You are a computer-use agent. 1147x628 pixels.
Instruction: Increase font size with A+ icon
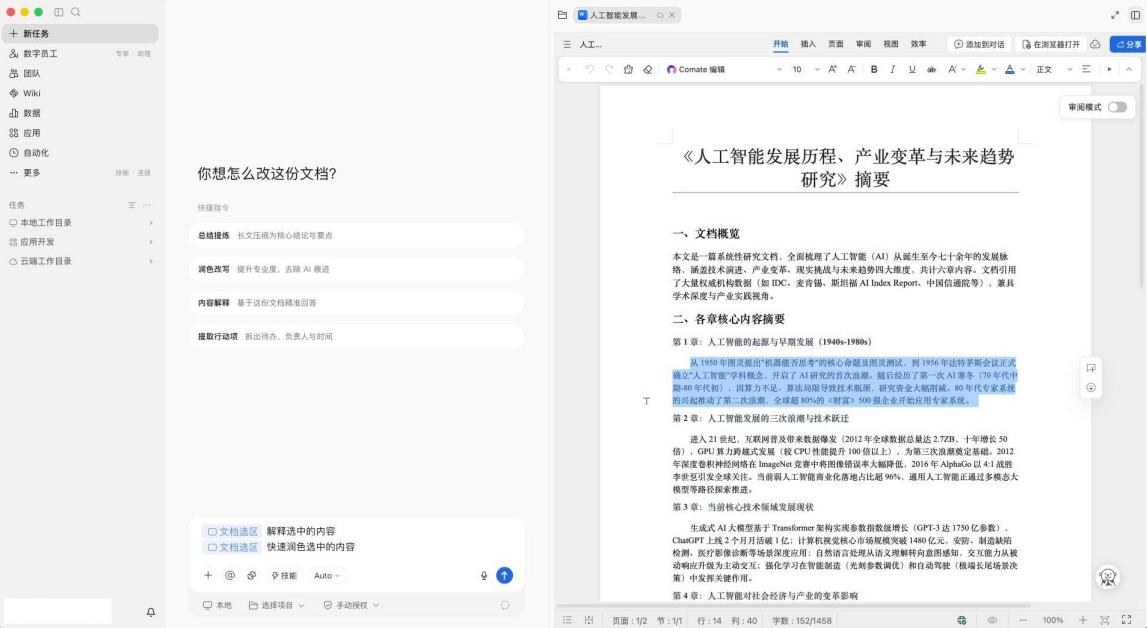pos(832,69)
